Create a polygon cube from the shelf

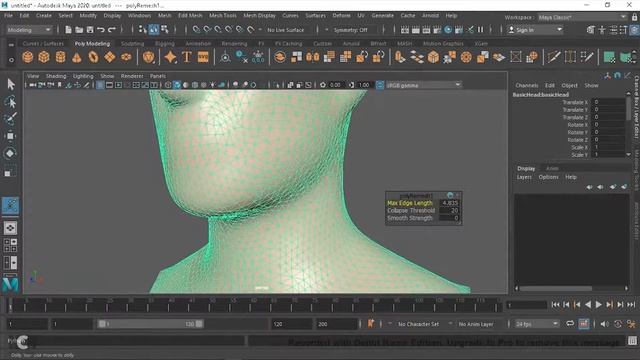point(44,57)
